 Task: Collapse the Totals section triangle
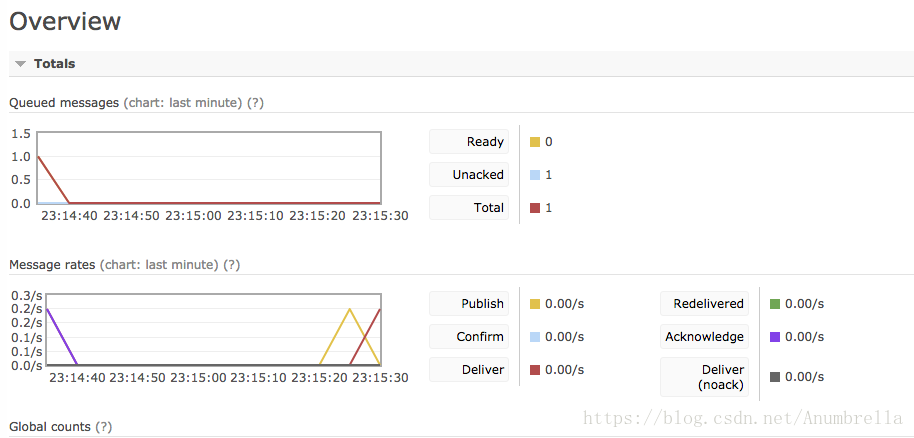(20, 64)
